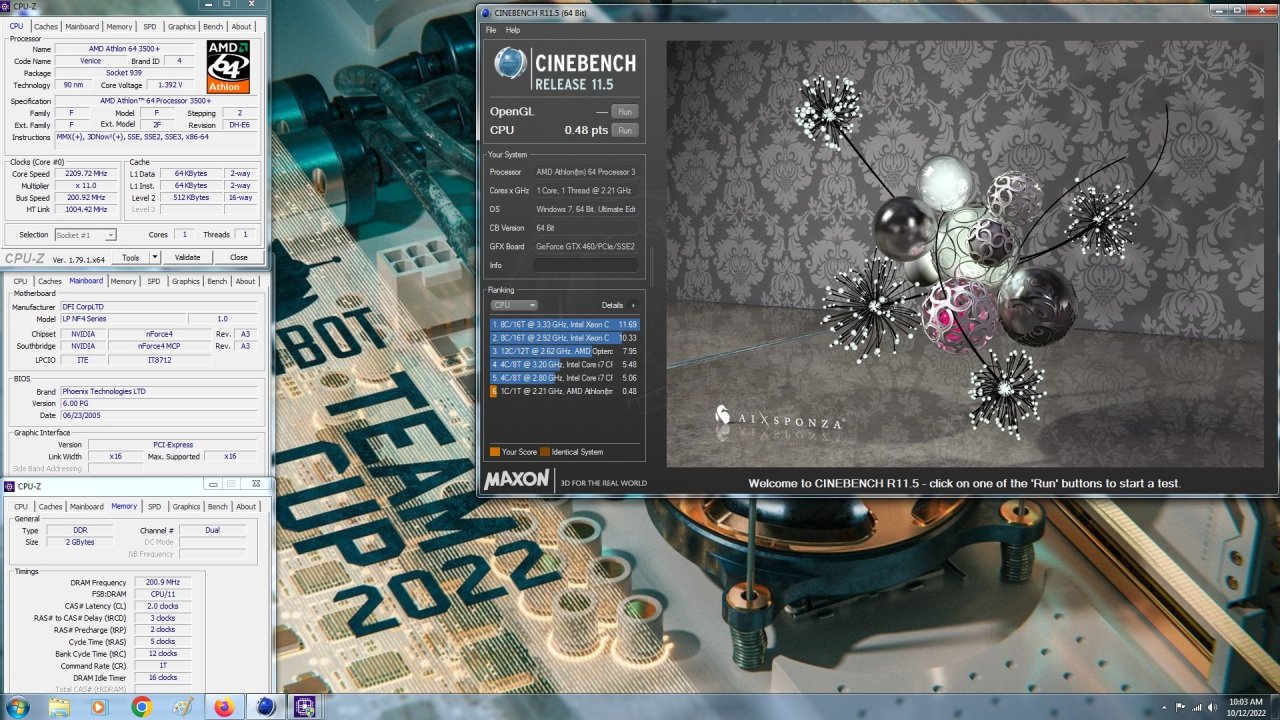This screenshot has width=1280, height=720.
Task: Switch to the Caches tab in top CPU-Z
Action: point(46,27)
